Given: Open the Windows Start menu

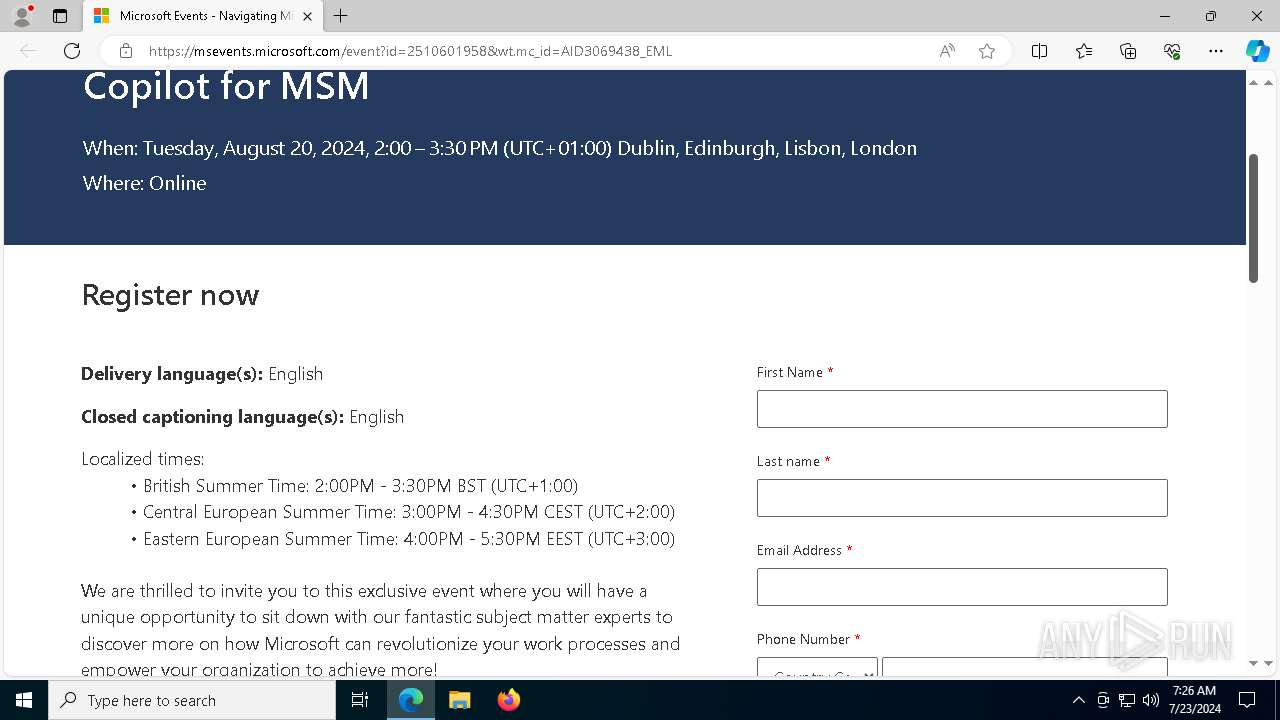Looking at the screenshot, I should (x=24, y=700).
